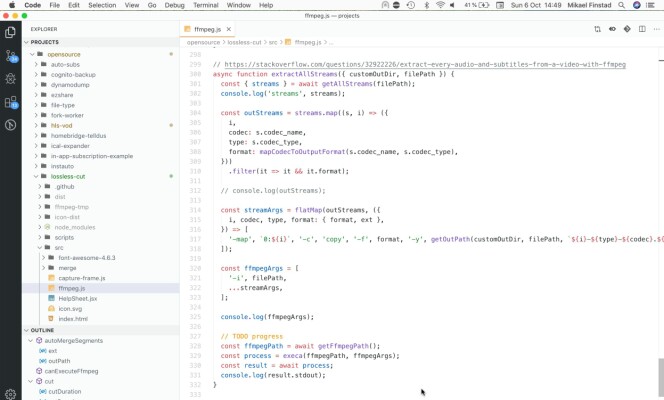The width and height of the screenshot is (664, 400).
Task: Open the Extensions view in activity bar
Action: point(10,102)
